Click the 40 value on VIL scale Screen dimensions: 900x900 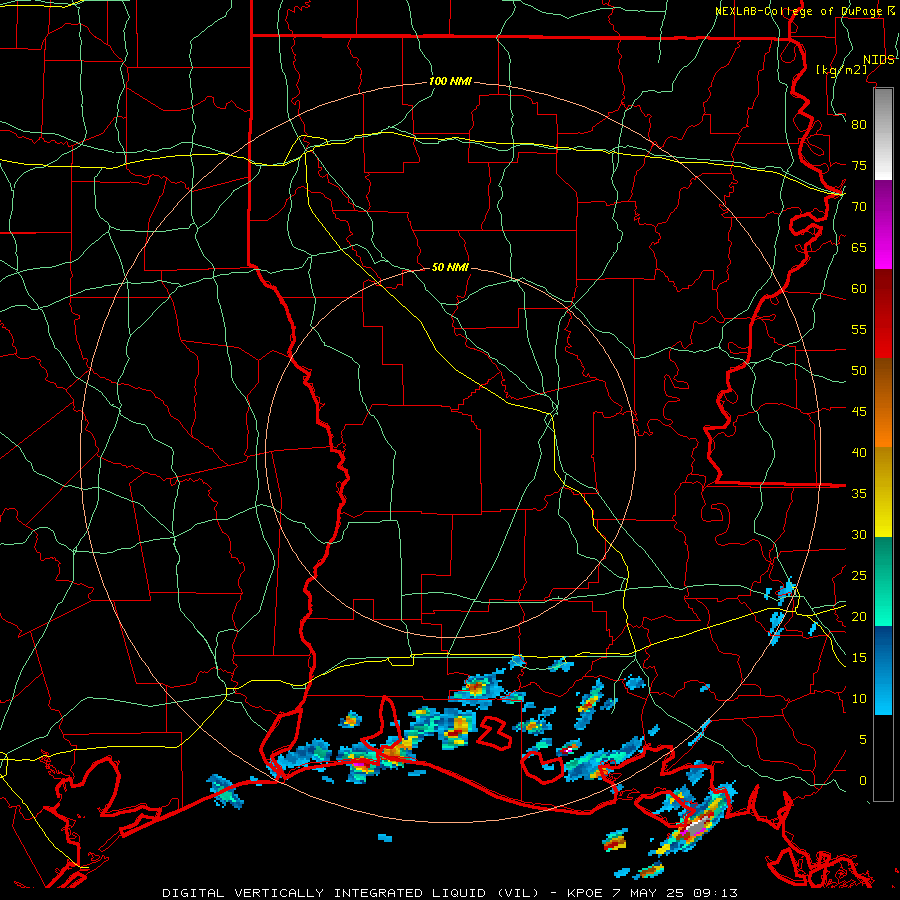(859, 452)
